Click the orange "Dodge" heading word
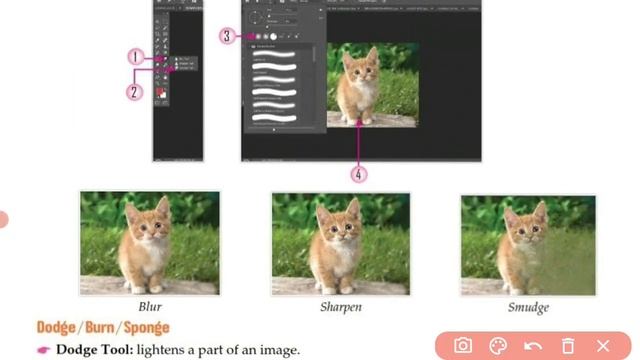Image resolution: width=640 pixels, height=360 pixels. tap(56, 327)
